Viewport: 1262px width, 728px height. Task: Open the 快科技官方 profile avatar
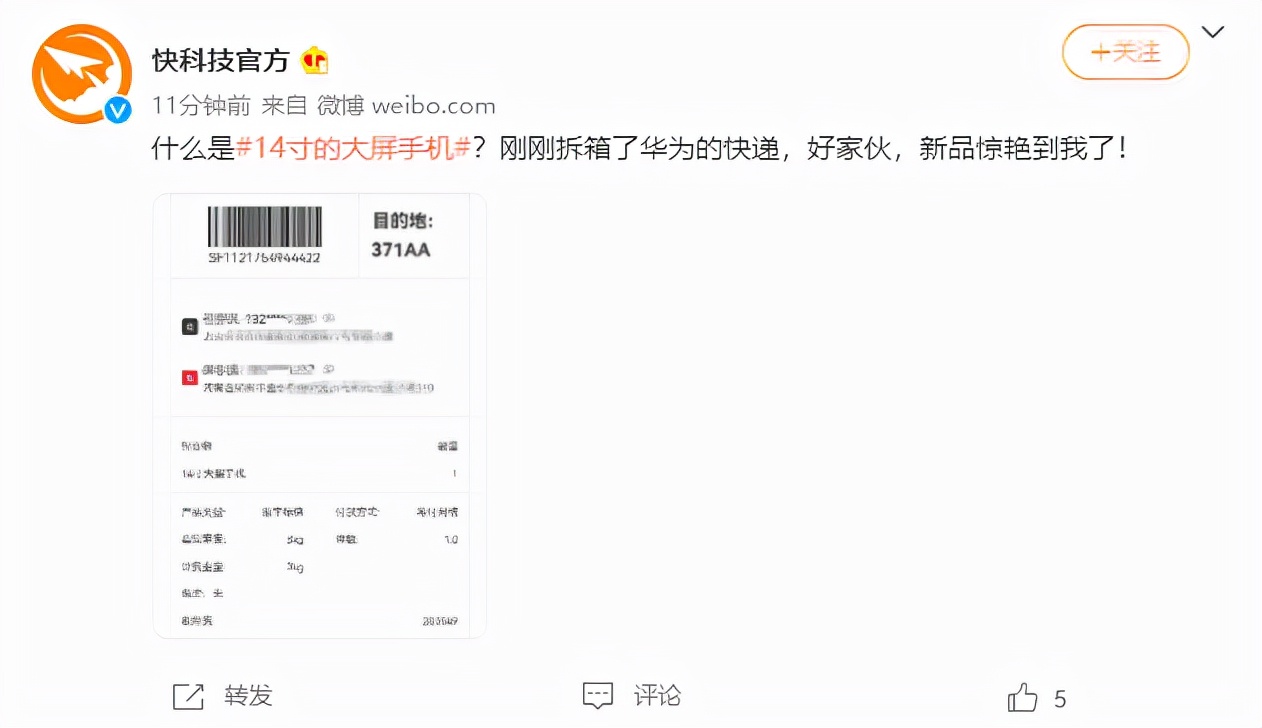(x=82, y=74)
